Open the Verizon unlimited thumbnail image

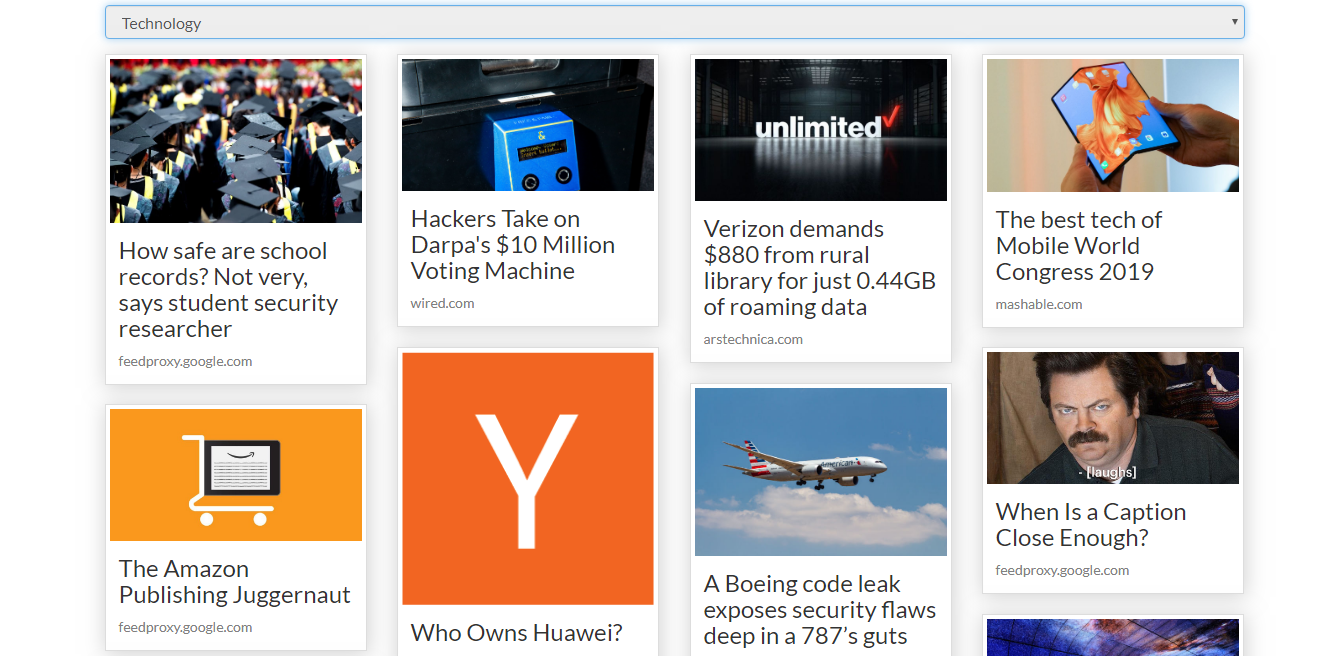tap(821, 130)
